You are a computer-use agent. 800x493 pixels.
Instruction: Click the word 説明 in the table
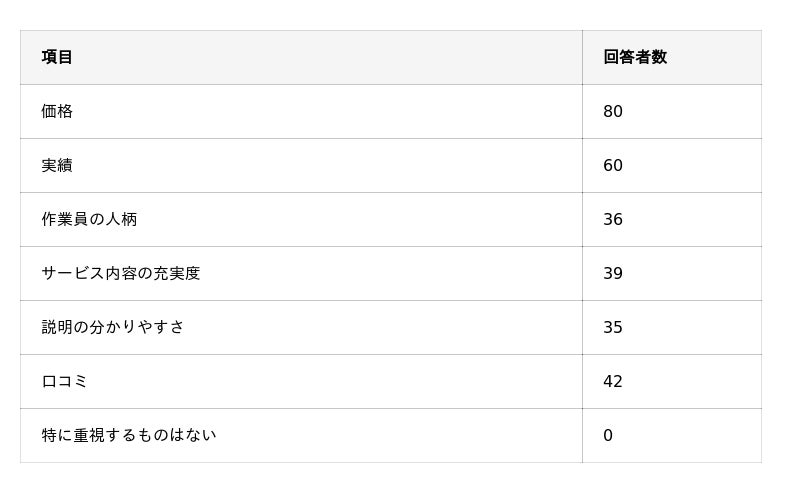coord(57,327)
